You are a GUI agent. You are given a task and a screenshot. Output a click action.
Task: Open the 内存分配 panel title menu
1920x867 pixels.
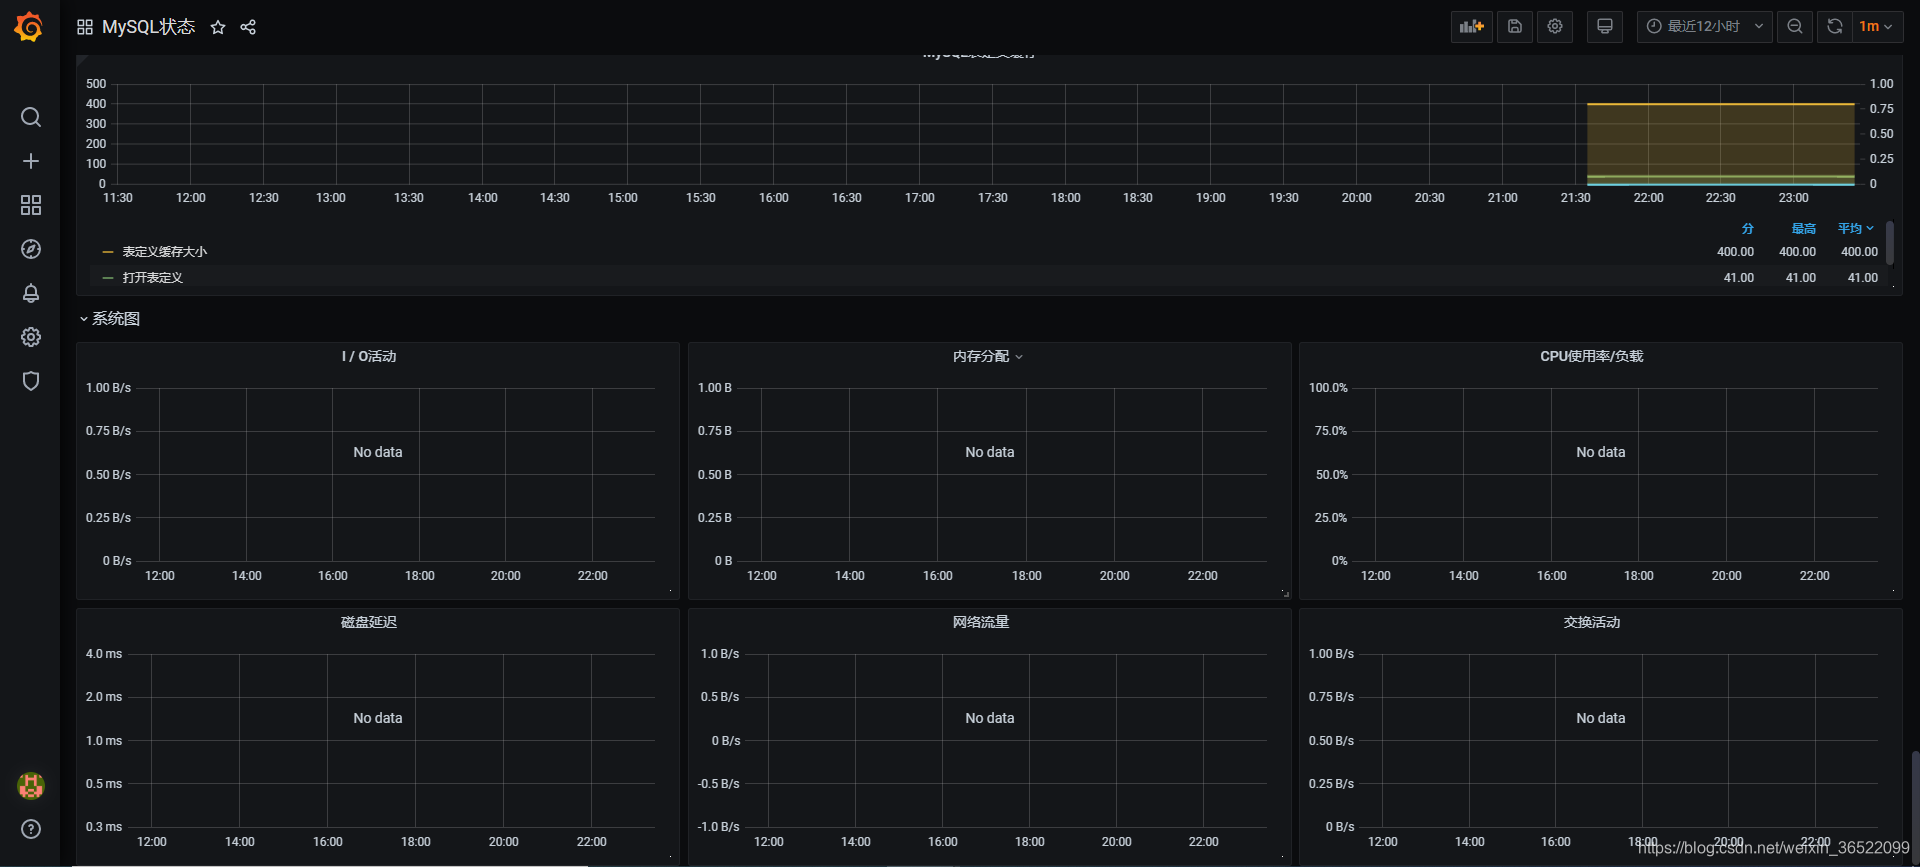click(x=988, y=356)
